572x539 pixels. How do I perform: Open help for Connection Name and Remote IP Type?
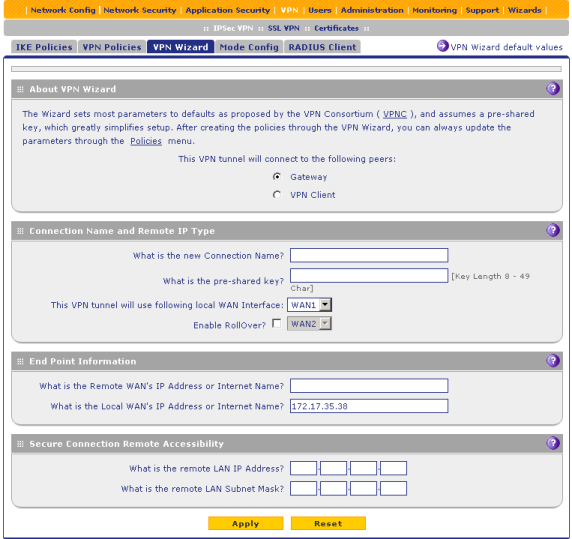[x=553, y=230]
